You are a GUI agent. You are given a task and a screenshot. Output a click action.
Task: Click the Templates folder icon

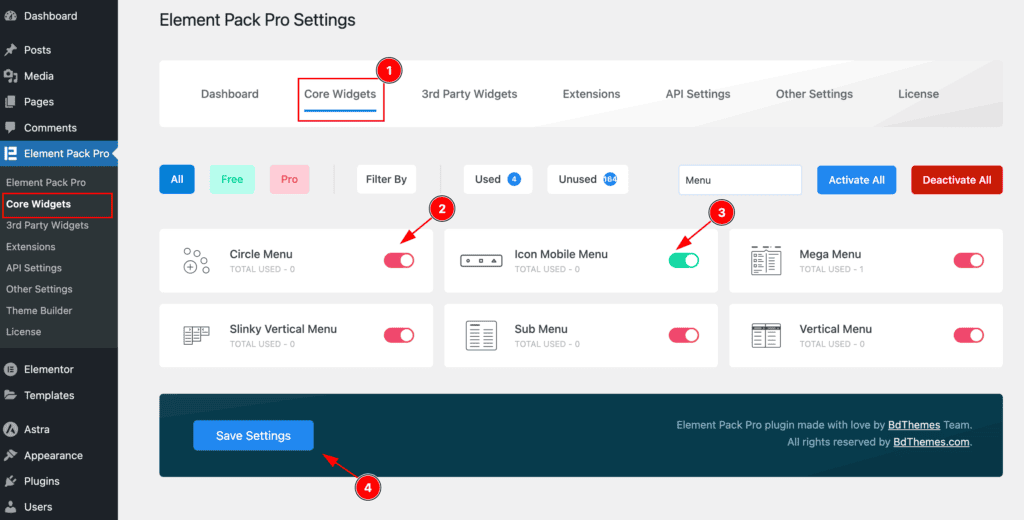10,395
